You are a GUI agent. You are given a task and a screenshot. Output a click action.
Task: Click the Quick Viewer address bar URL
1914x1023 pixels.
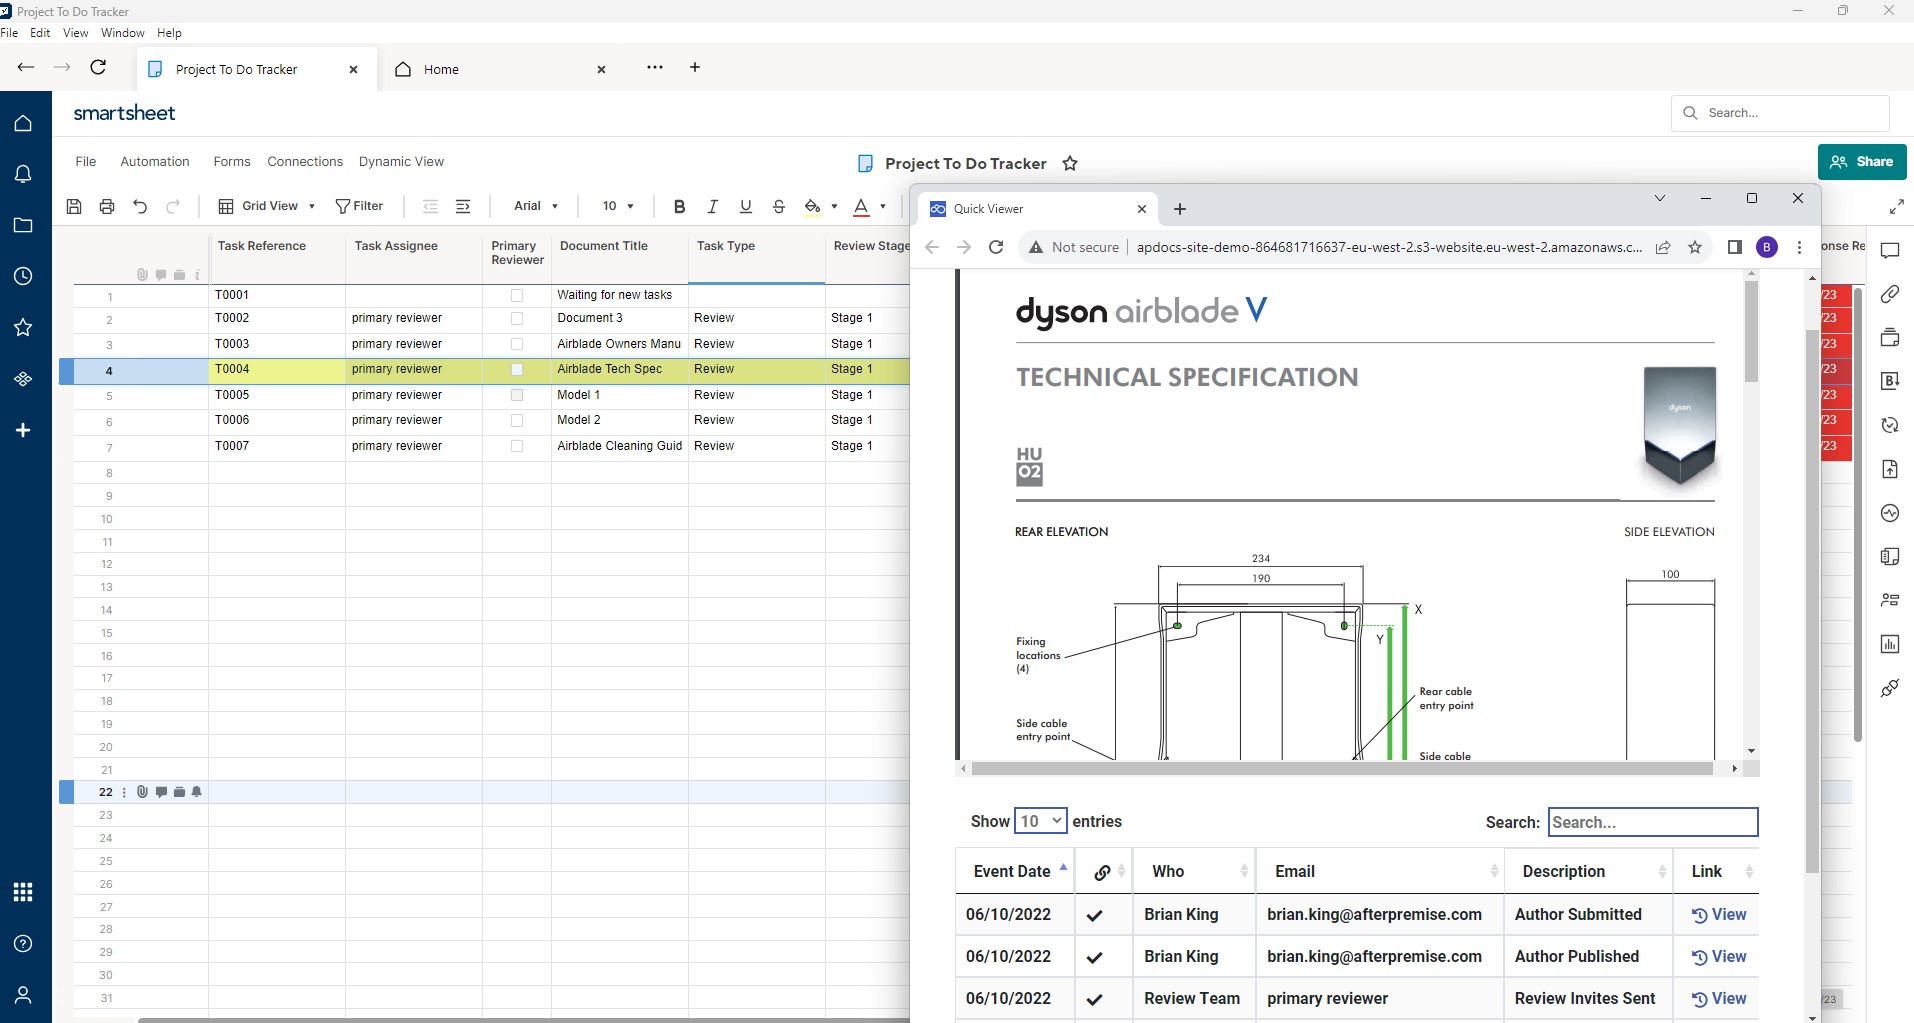coord(1389,247)
